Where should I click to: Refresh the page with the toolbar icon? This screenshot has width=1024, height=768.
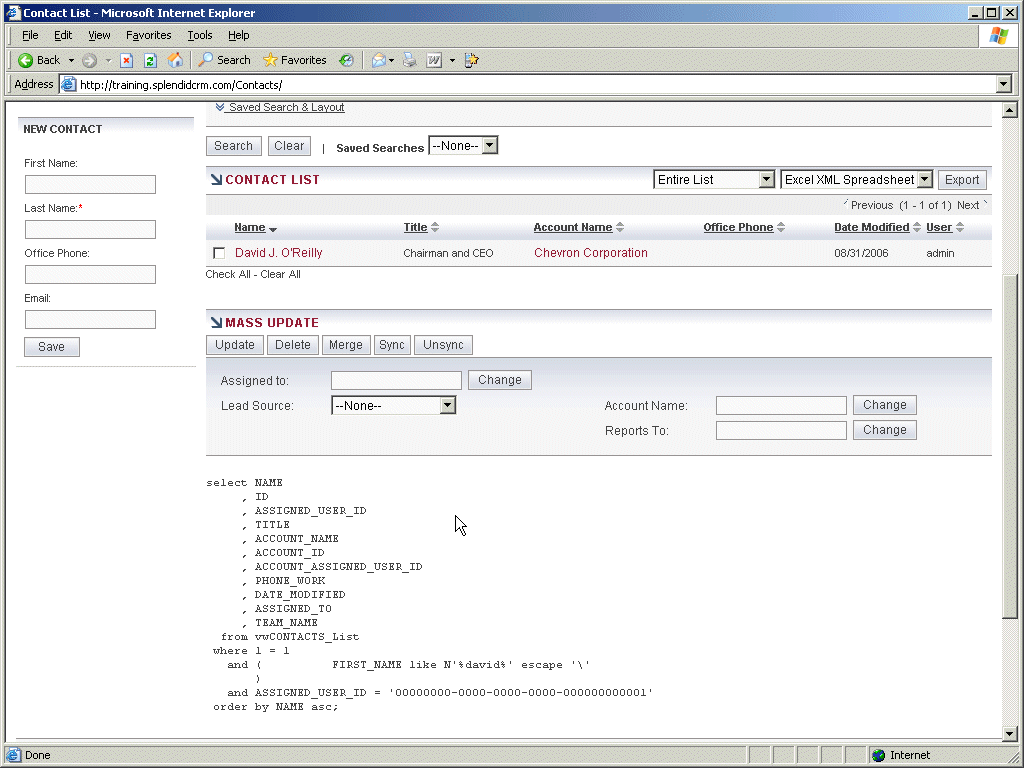[x=150, y=60]
